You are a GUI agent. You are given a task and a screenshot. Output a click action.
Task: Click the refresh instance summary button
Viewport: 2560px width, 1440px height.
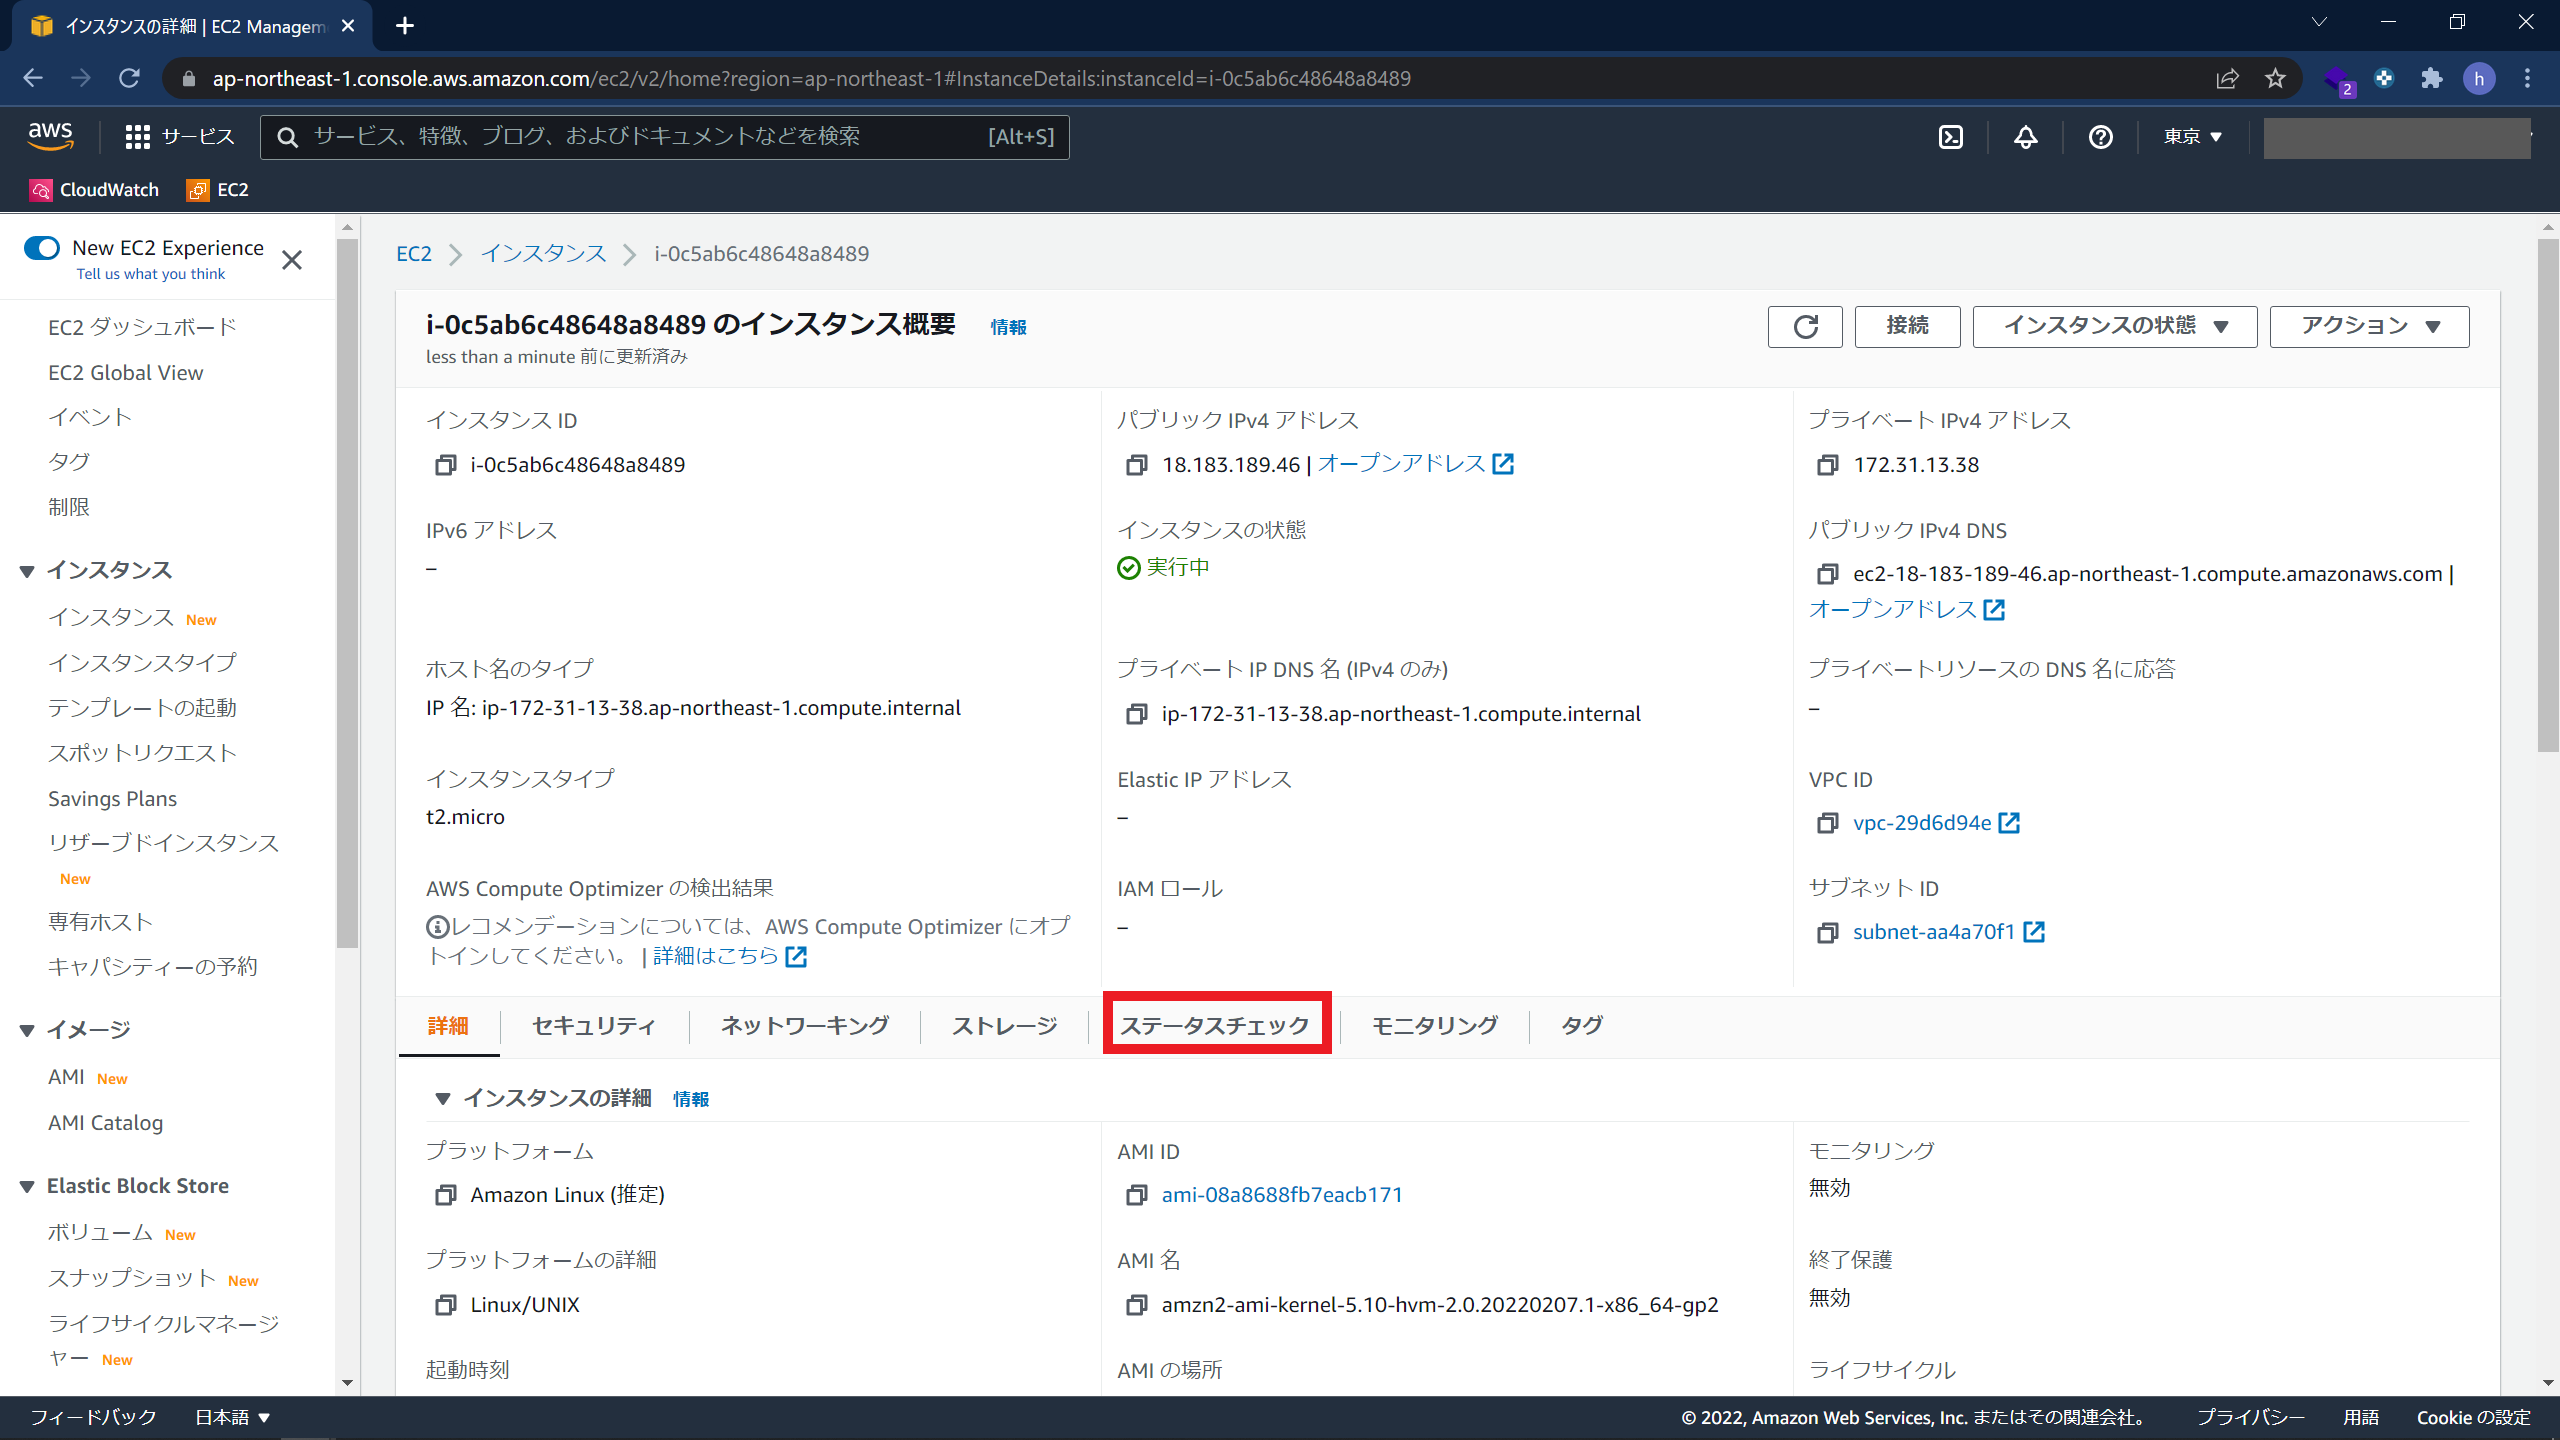pos(1805,327)
